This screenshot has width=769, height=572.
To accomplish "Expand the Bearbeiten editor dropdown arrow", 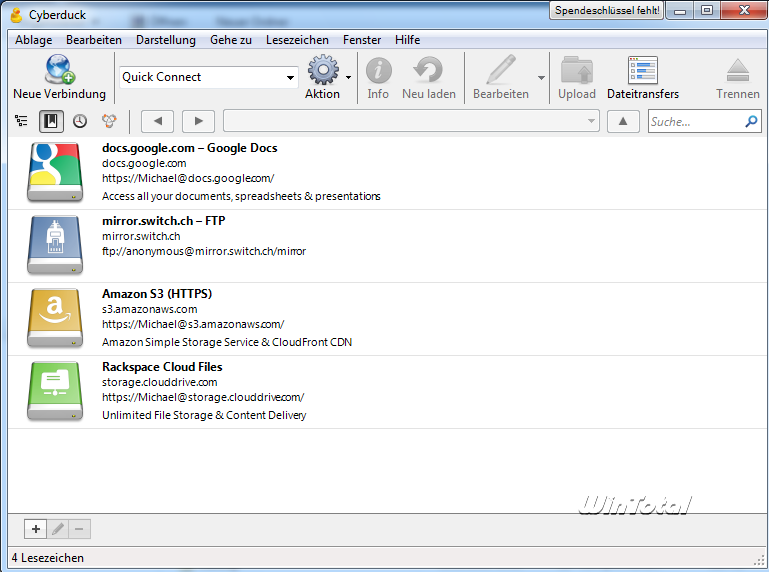I will [541, 78].
